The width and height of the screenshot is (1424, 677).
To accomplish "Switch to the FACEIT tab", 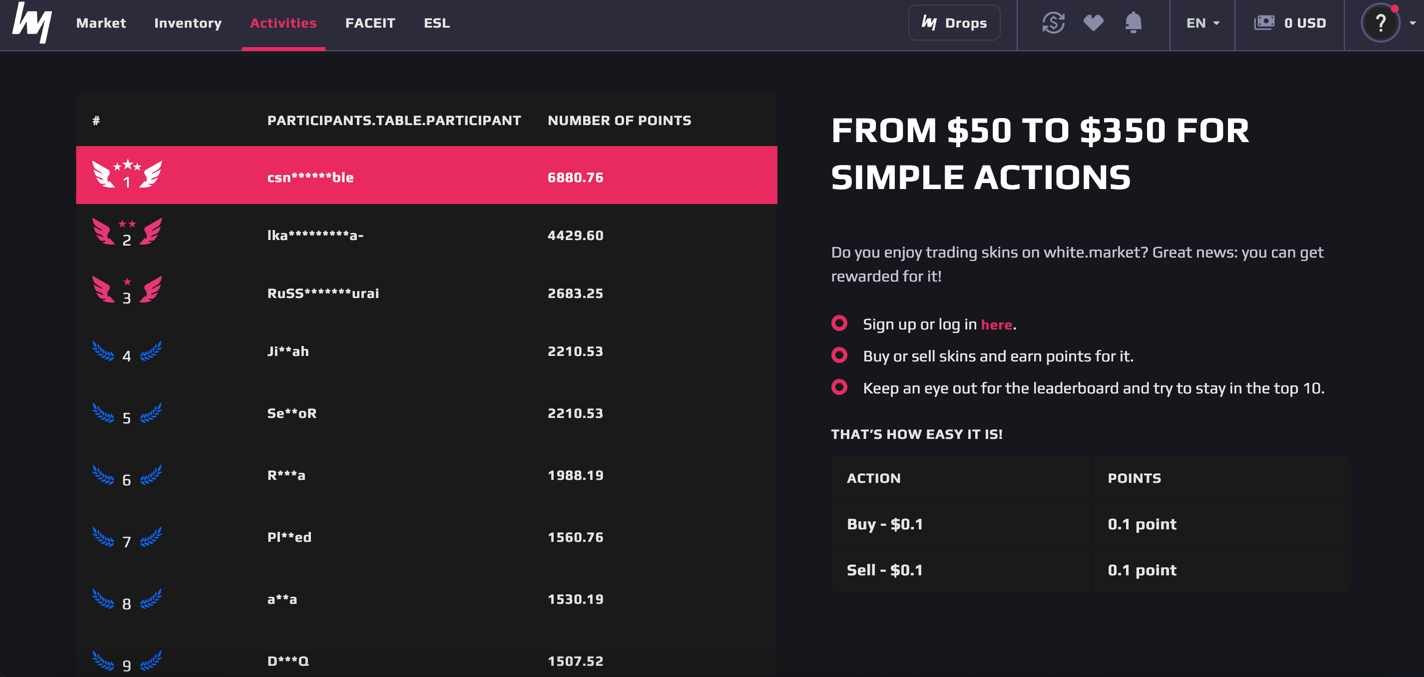I will pos(370,23).
